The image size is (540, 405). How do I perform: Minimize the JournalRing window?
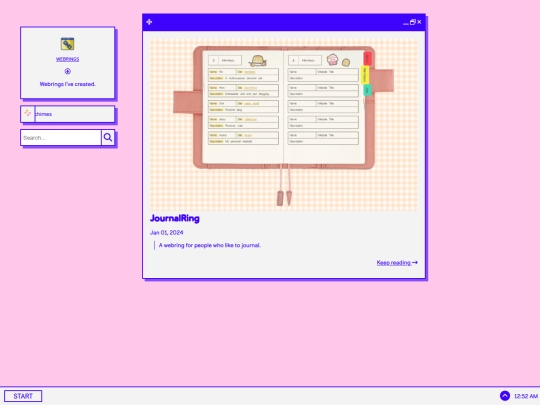tap(406, 23)
